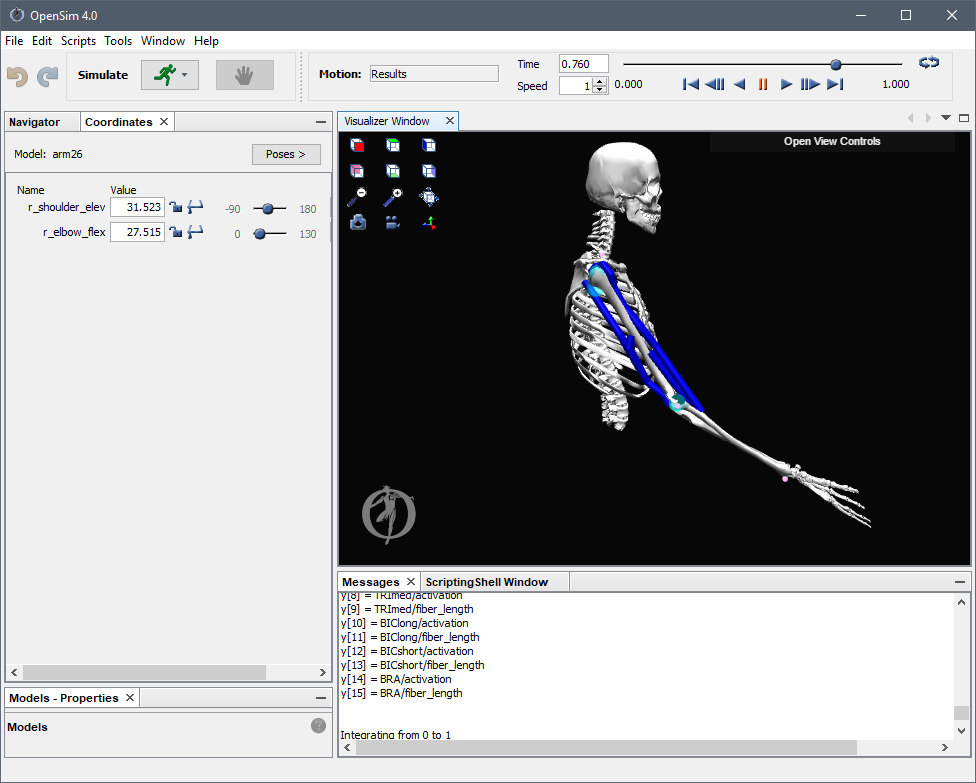Click the redo arrow icon
Image resolution: width=976 pixels, height=783 pixels.
click(x=47, y=76)
